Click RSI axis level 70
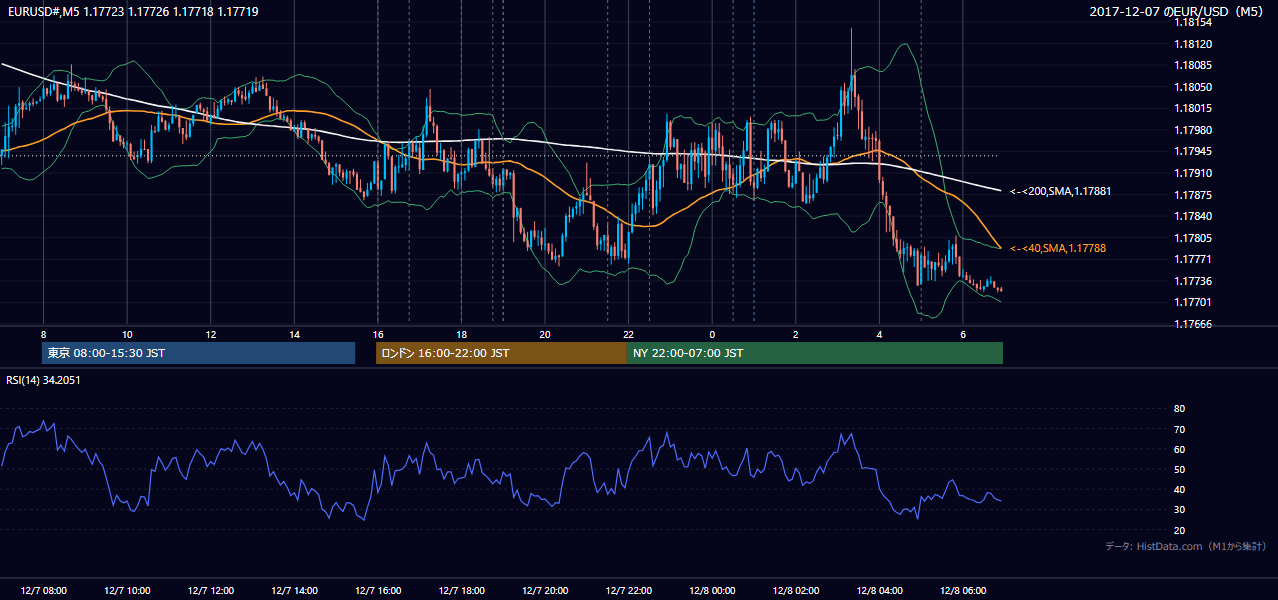 pyautogui.click(x=1179, y=429)
